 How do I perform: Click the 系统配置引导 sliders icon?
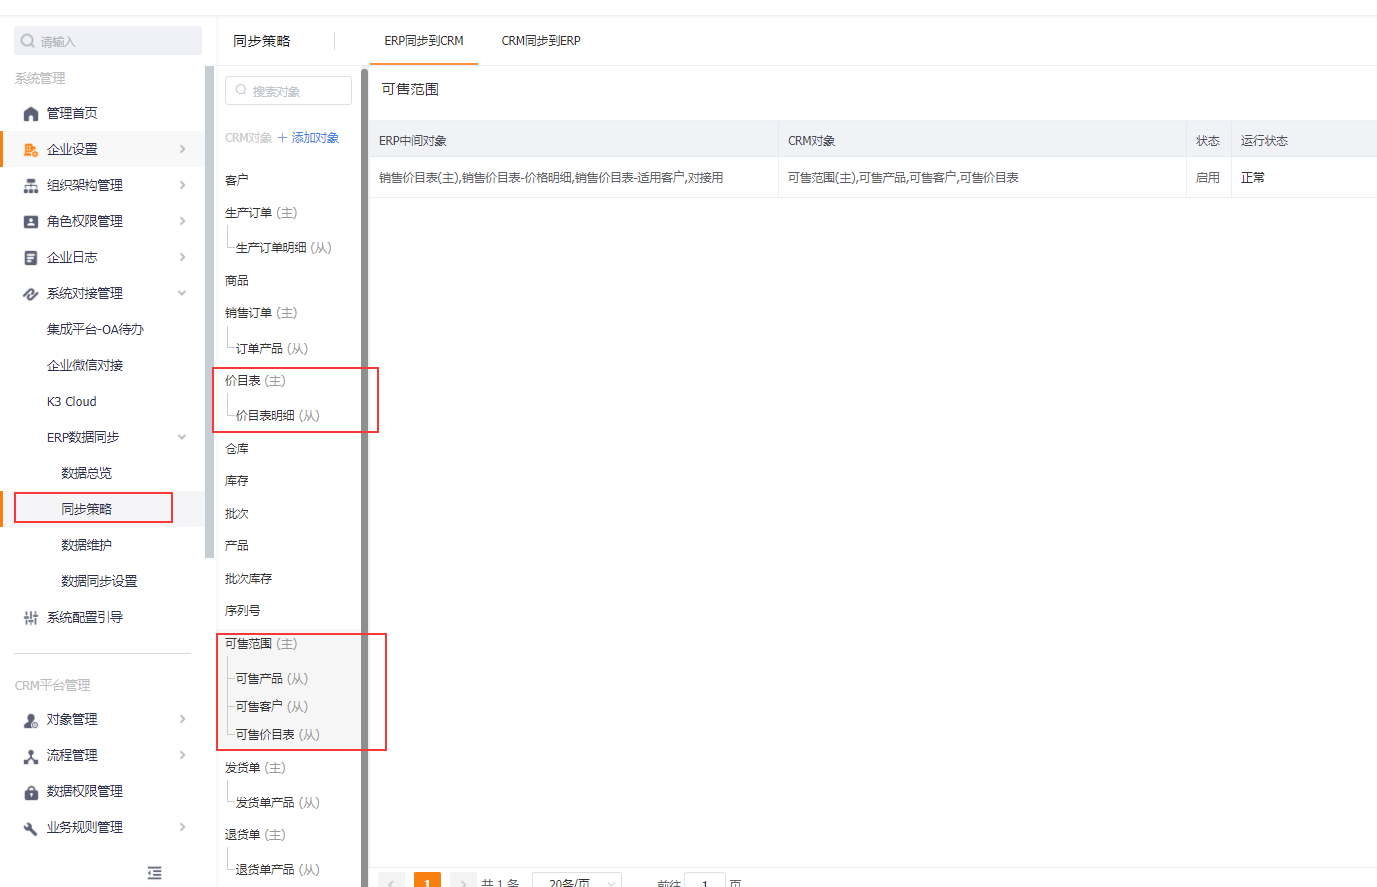tap(31, 618)
